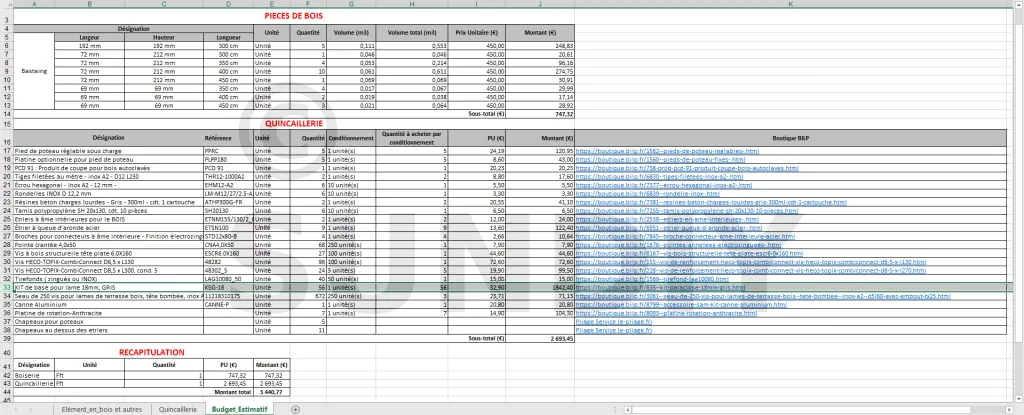Select the Montant total value 3 440,77
Image resolution: width=1024 pixels, height=415 pixels.
coord(272,391)
